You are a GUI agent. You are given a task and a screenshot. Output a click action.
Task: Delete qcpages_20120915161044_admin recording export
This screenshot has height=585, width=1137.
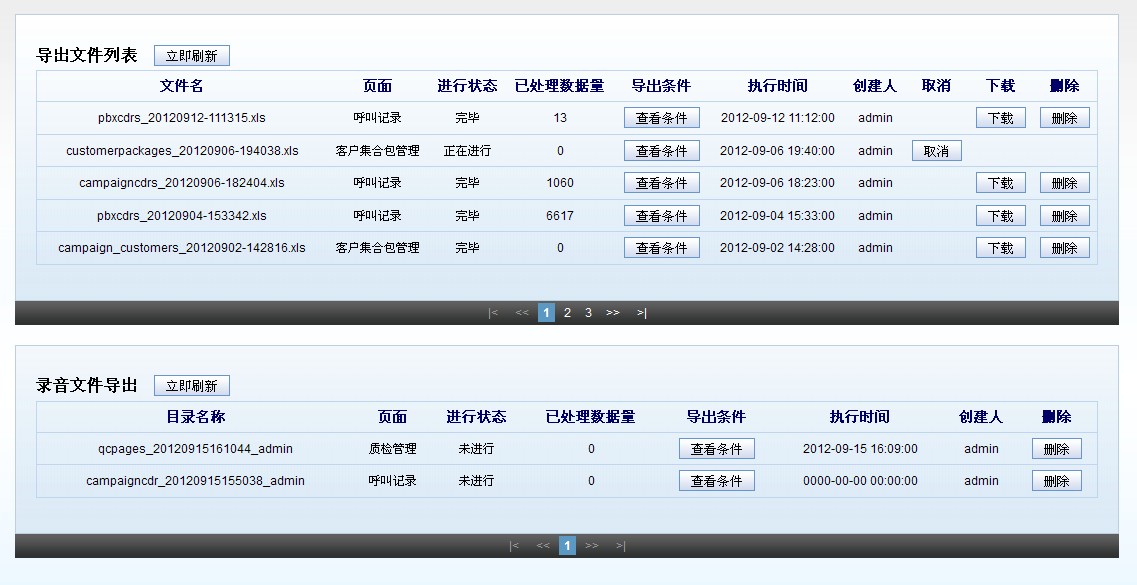coord(1056,449)
